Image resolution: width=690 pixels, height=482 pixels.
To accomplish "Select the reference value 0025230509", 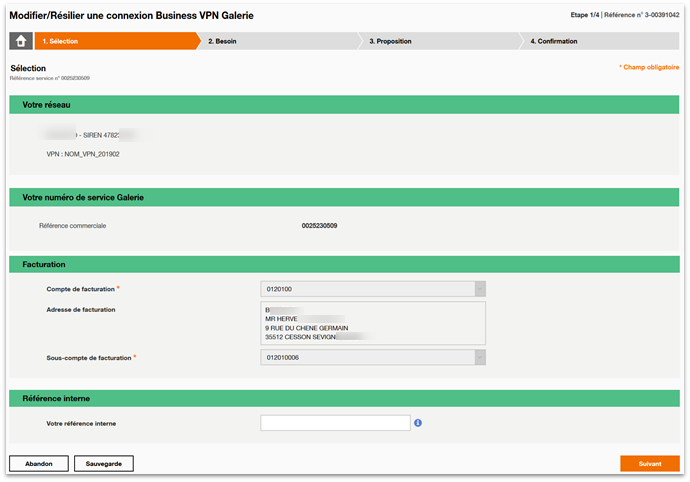I will 319,225.
